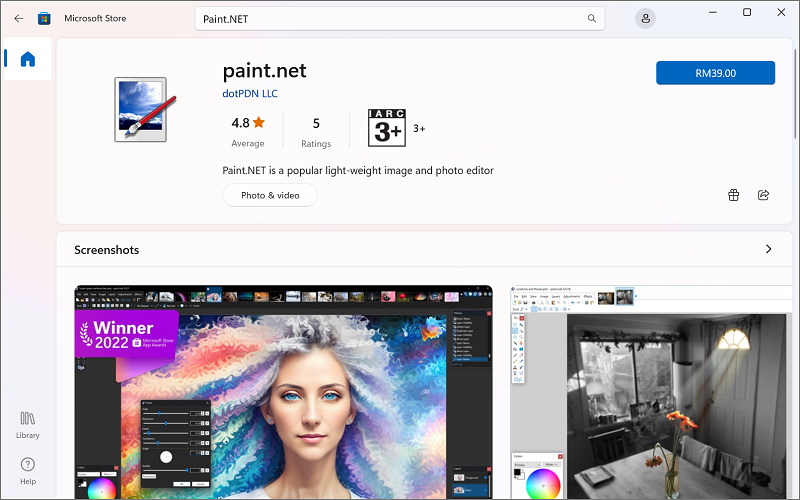Click the Screenshots heading
This screenshot has height=500, width=800.
107,249
